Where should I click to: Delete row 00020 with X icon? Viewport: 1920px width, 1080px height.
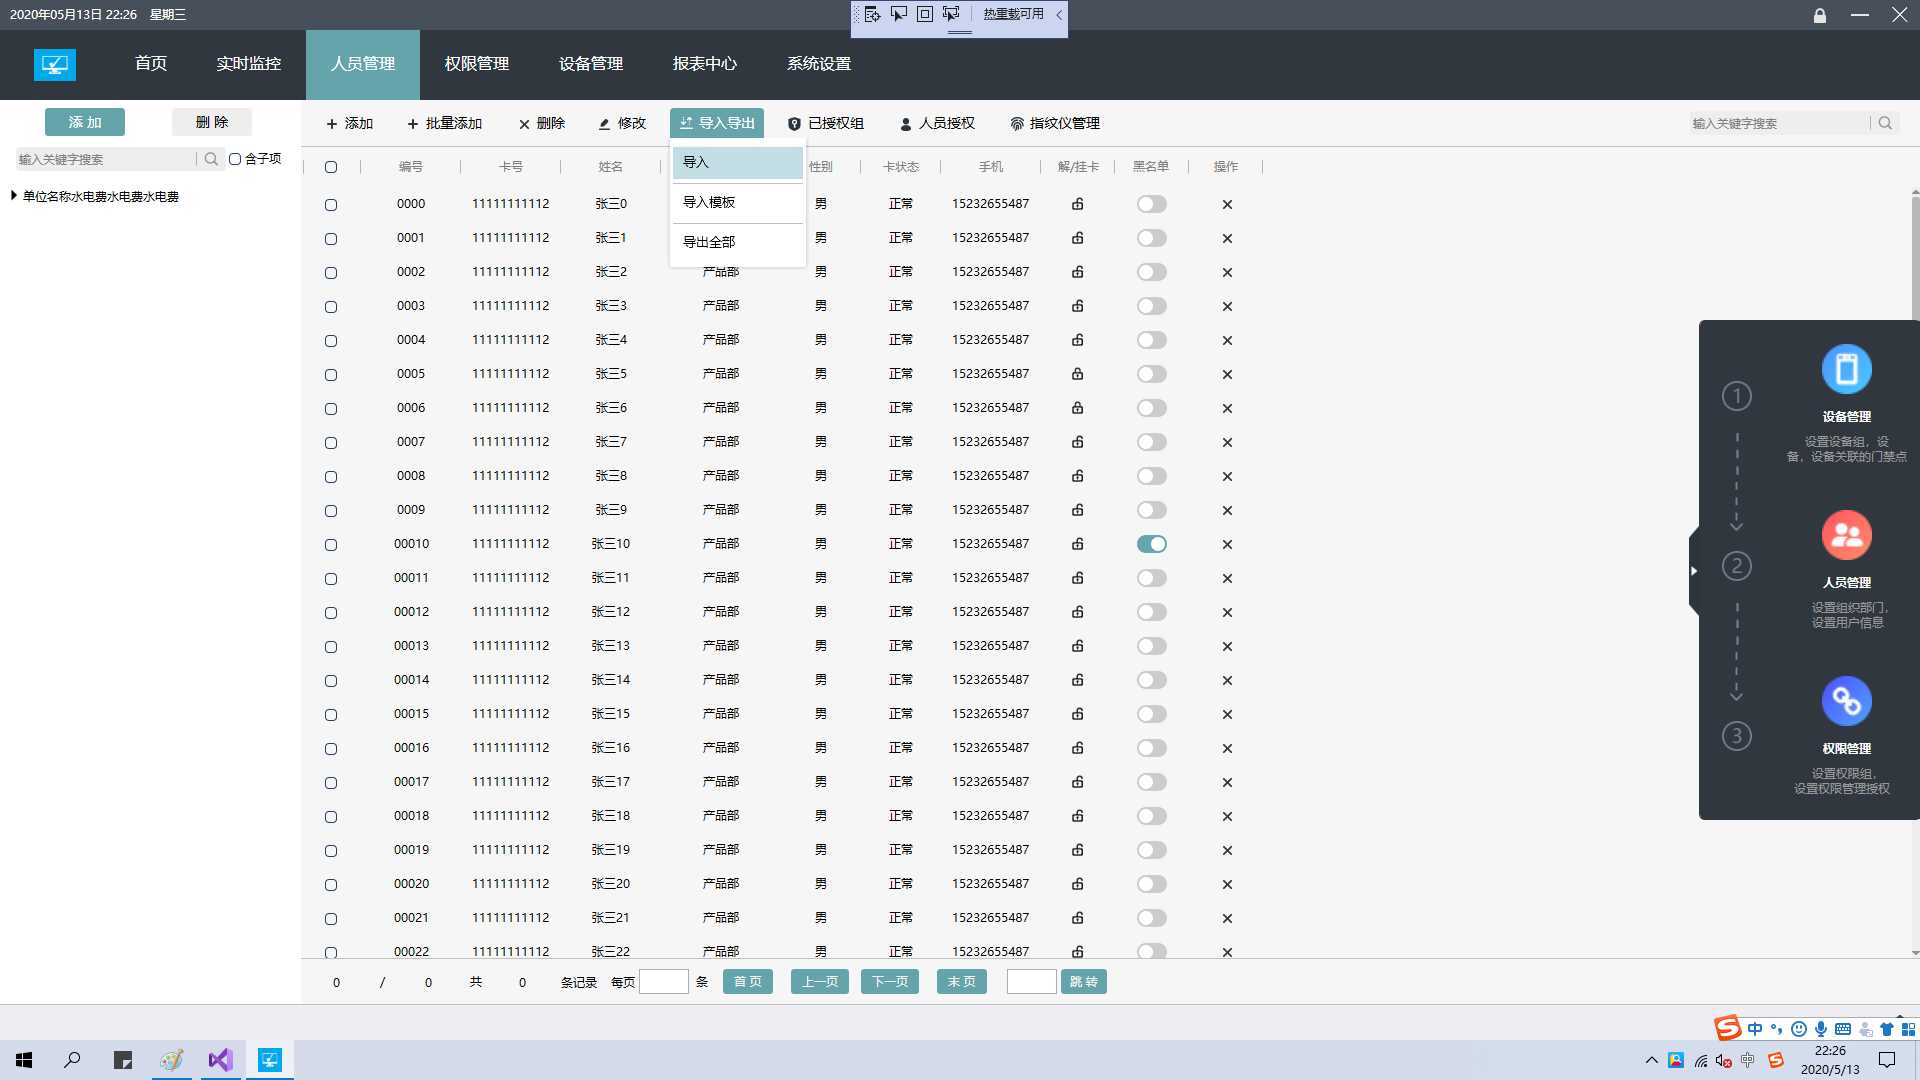point(1227,885)
